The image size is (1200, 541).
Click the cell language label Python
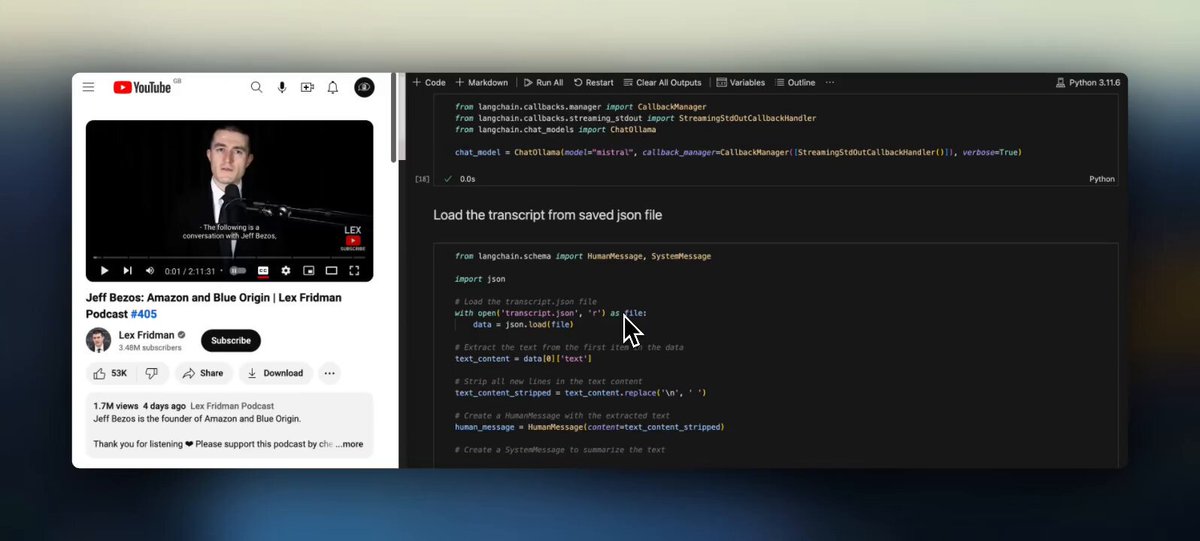(x=1101, y=179)
